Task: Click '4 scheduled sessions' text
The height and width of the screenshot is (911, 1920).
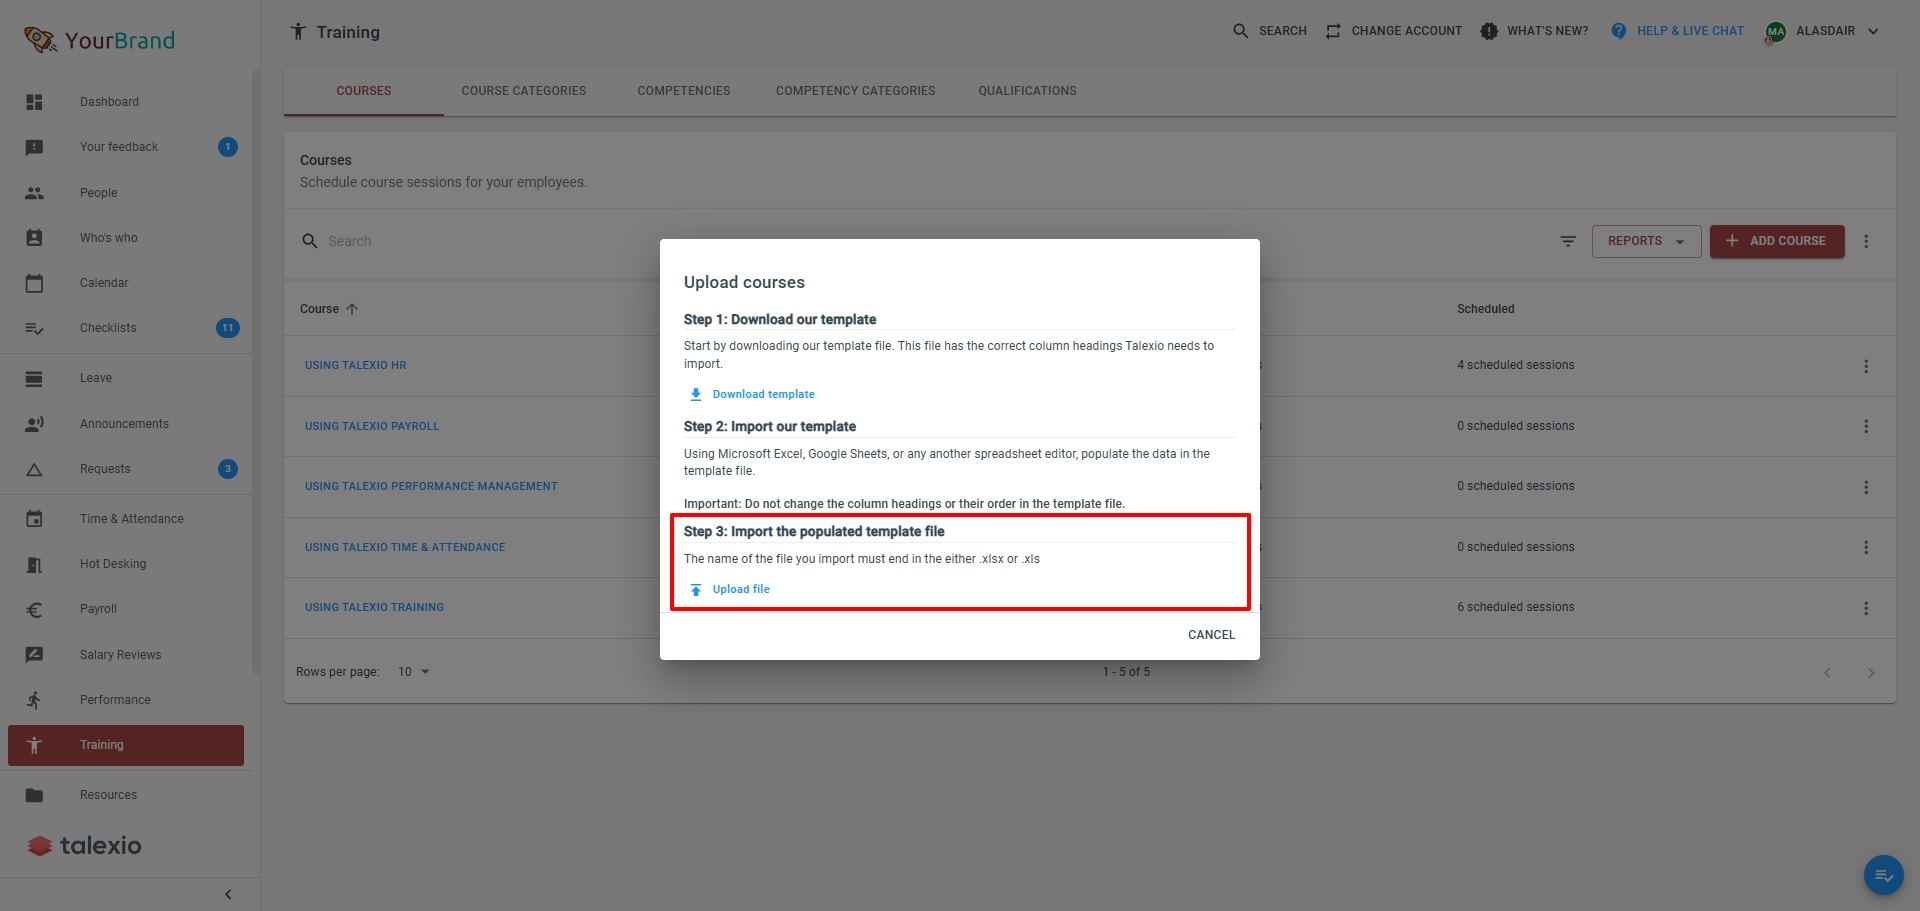Action: (x=1516, y=365)
